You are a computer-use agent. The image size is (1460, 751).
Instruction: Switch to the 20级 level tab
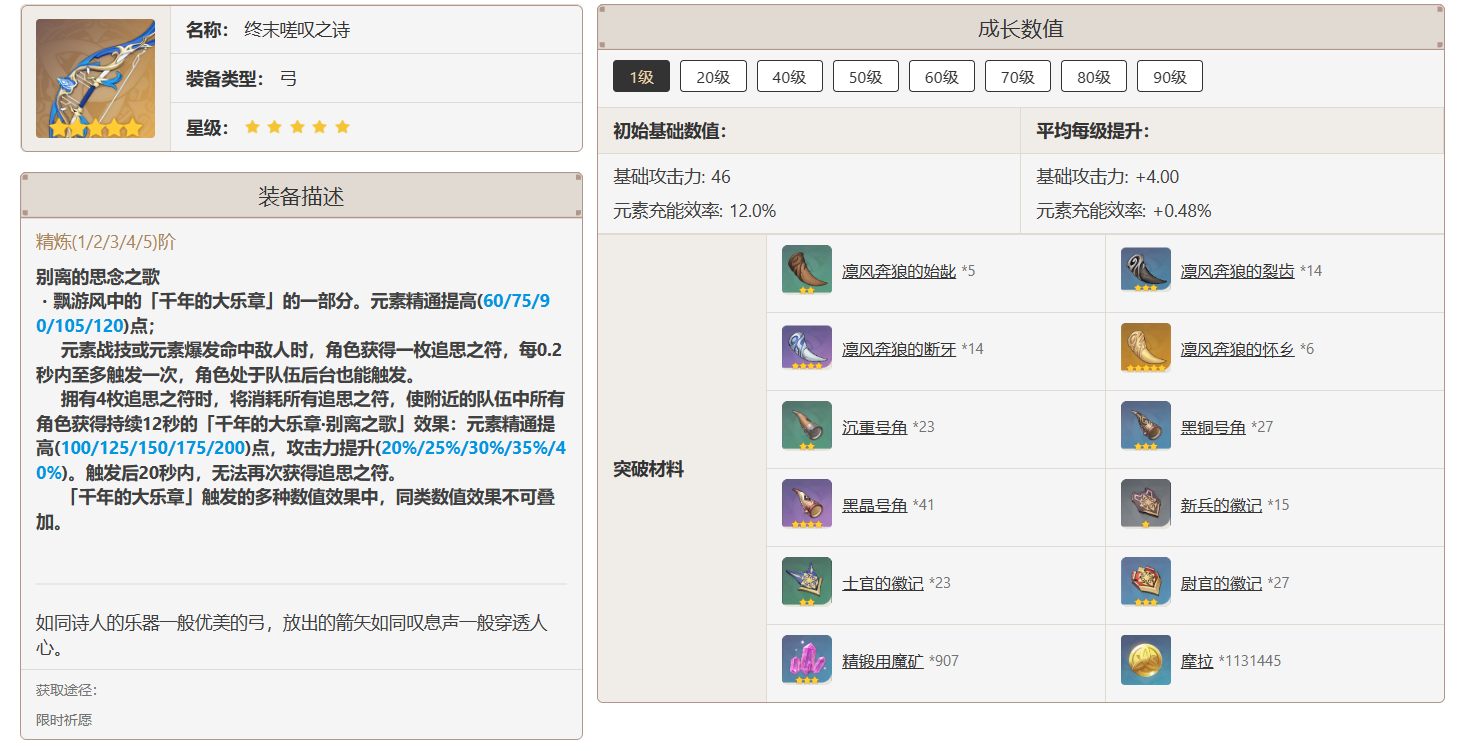tap(713, 77)
